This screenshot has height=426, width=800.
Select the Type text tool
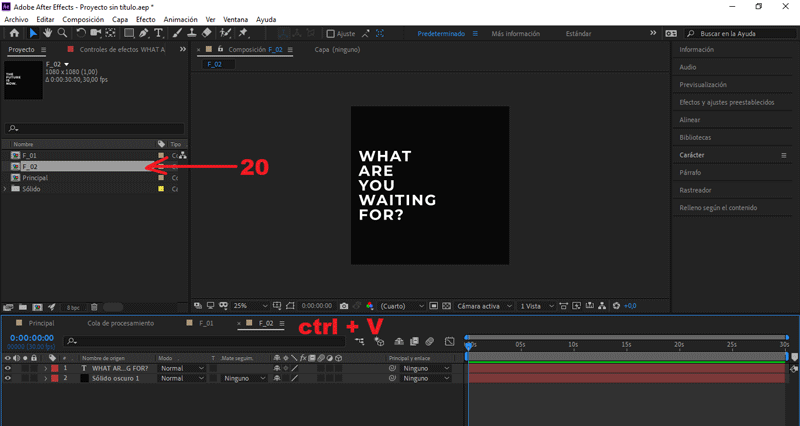159,33
